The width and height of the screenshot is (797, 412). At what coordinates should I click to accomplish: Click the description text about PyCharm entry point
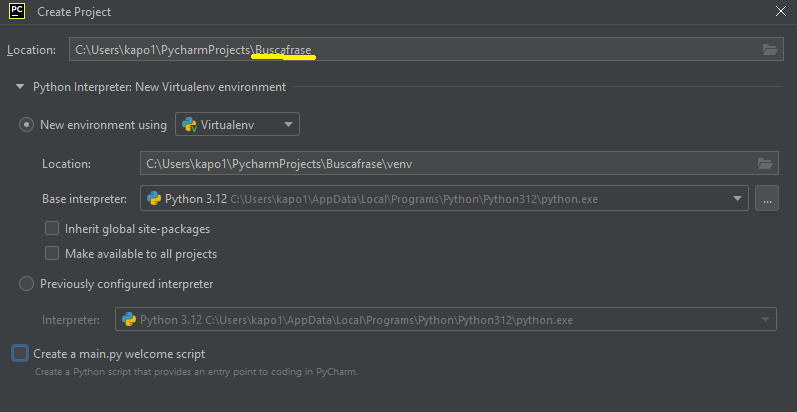coord(197,372)
